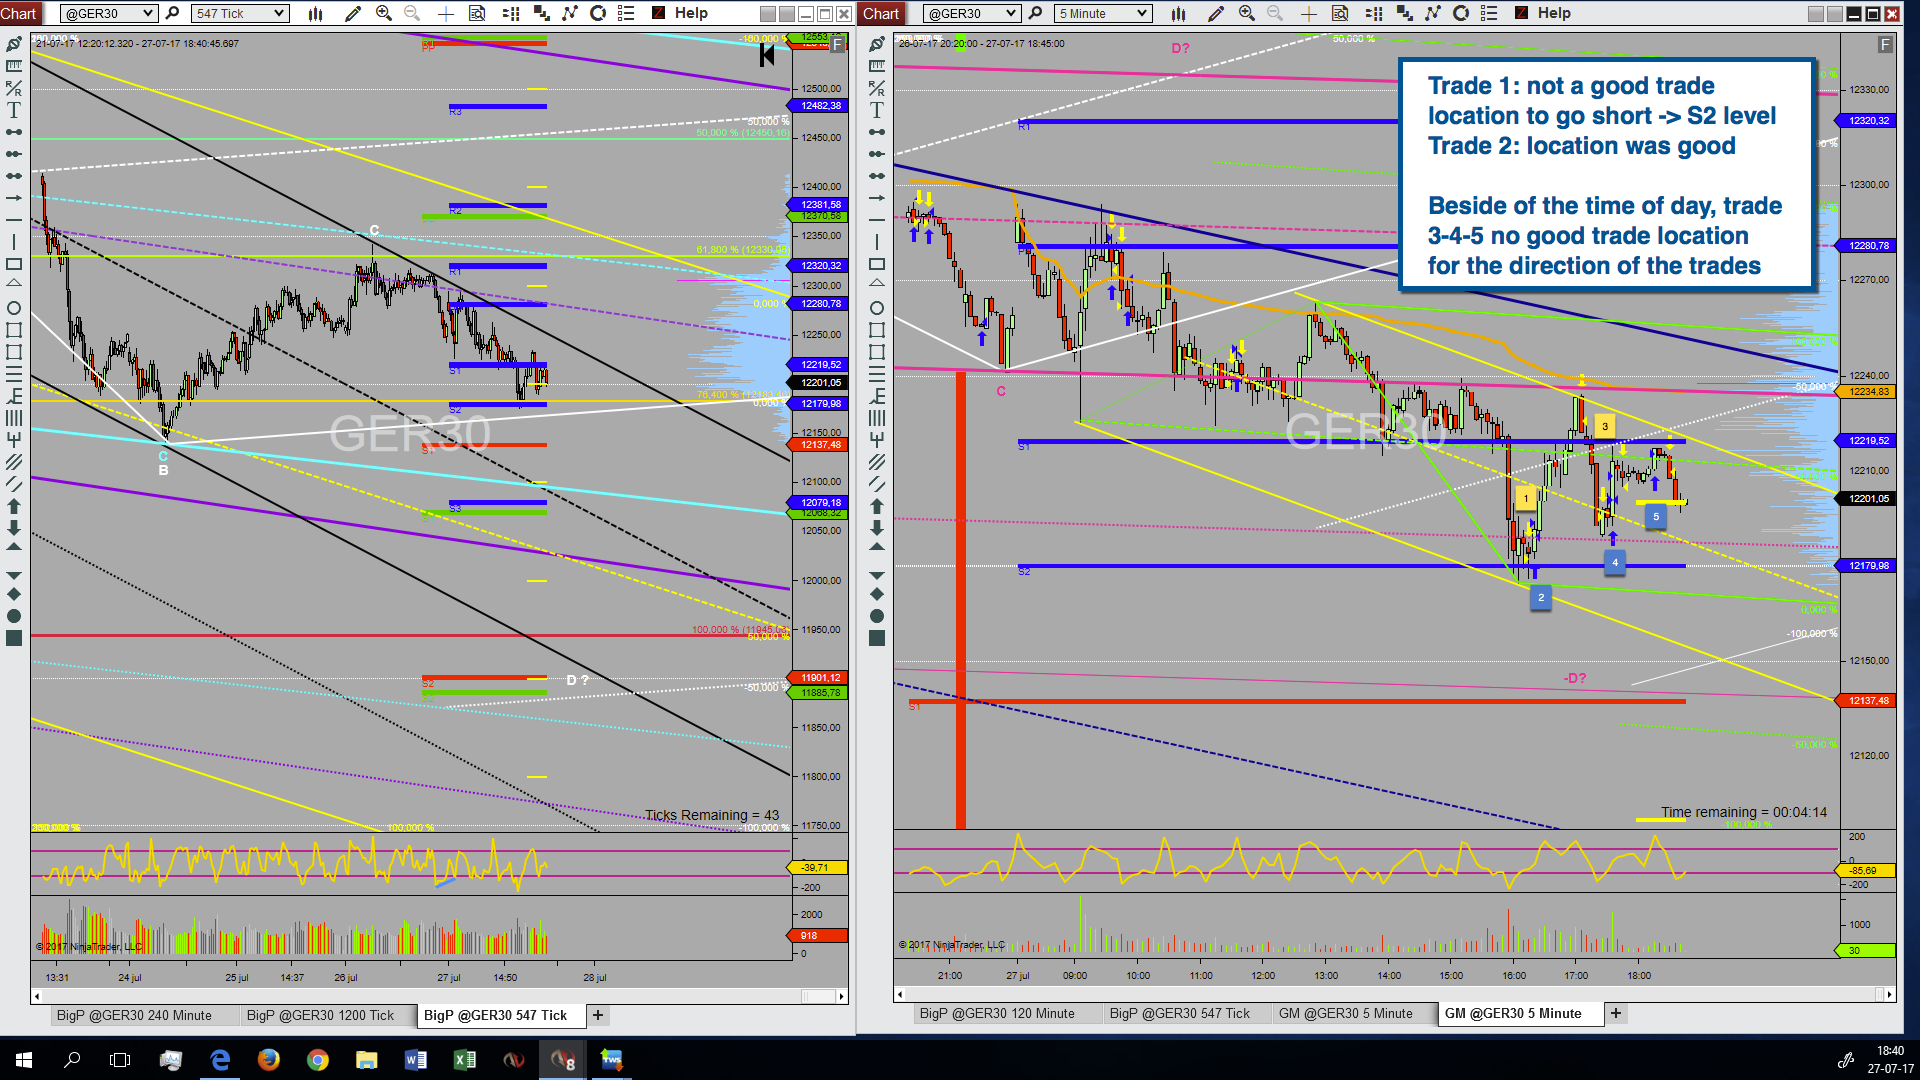This screenshot has width=1920, height=1080.
Task: Expand the @GER30 instrument dropdown in the right chart
Action: point(972,13)
